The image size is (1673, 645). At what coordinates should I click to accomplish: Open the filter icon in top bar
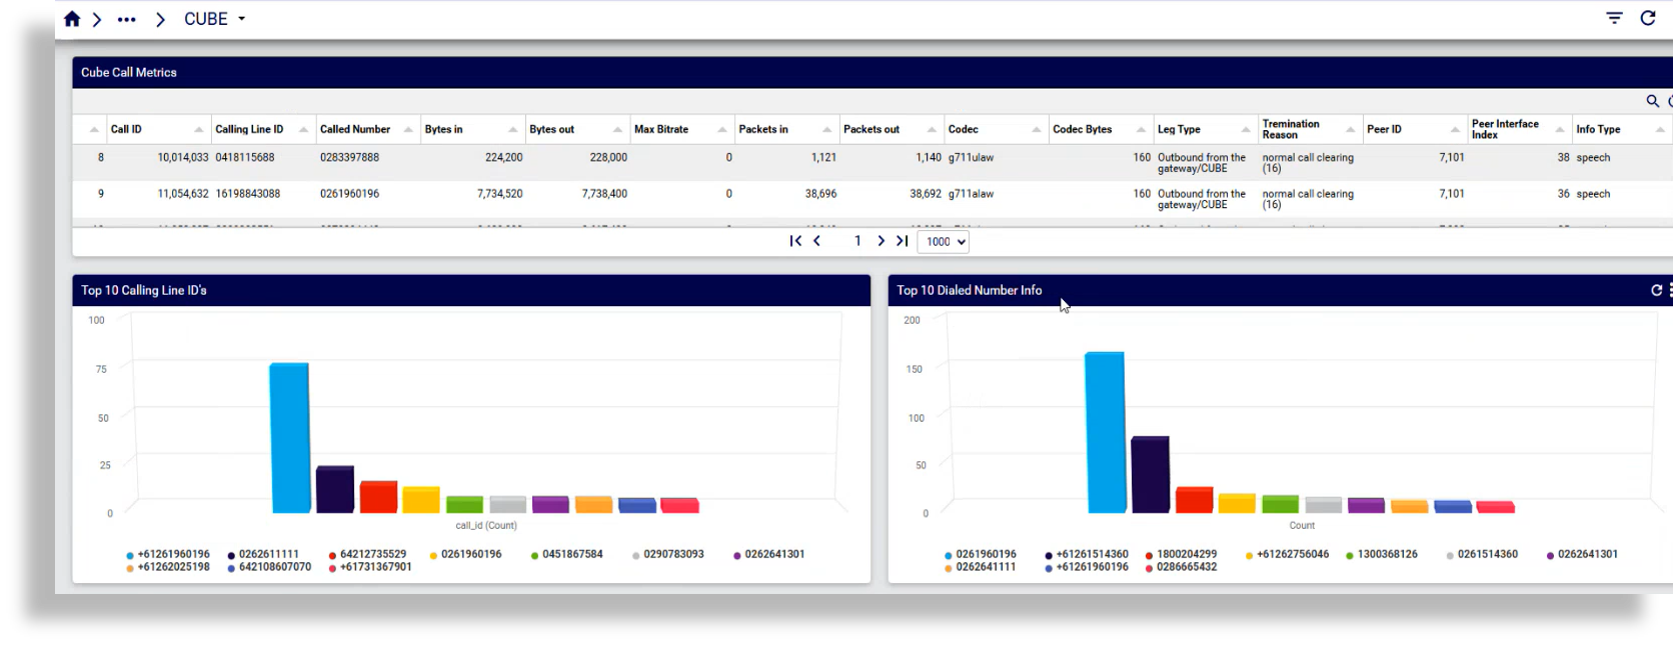pos(1614,18)
